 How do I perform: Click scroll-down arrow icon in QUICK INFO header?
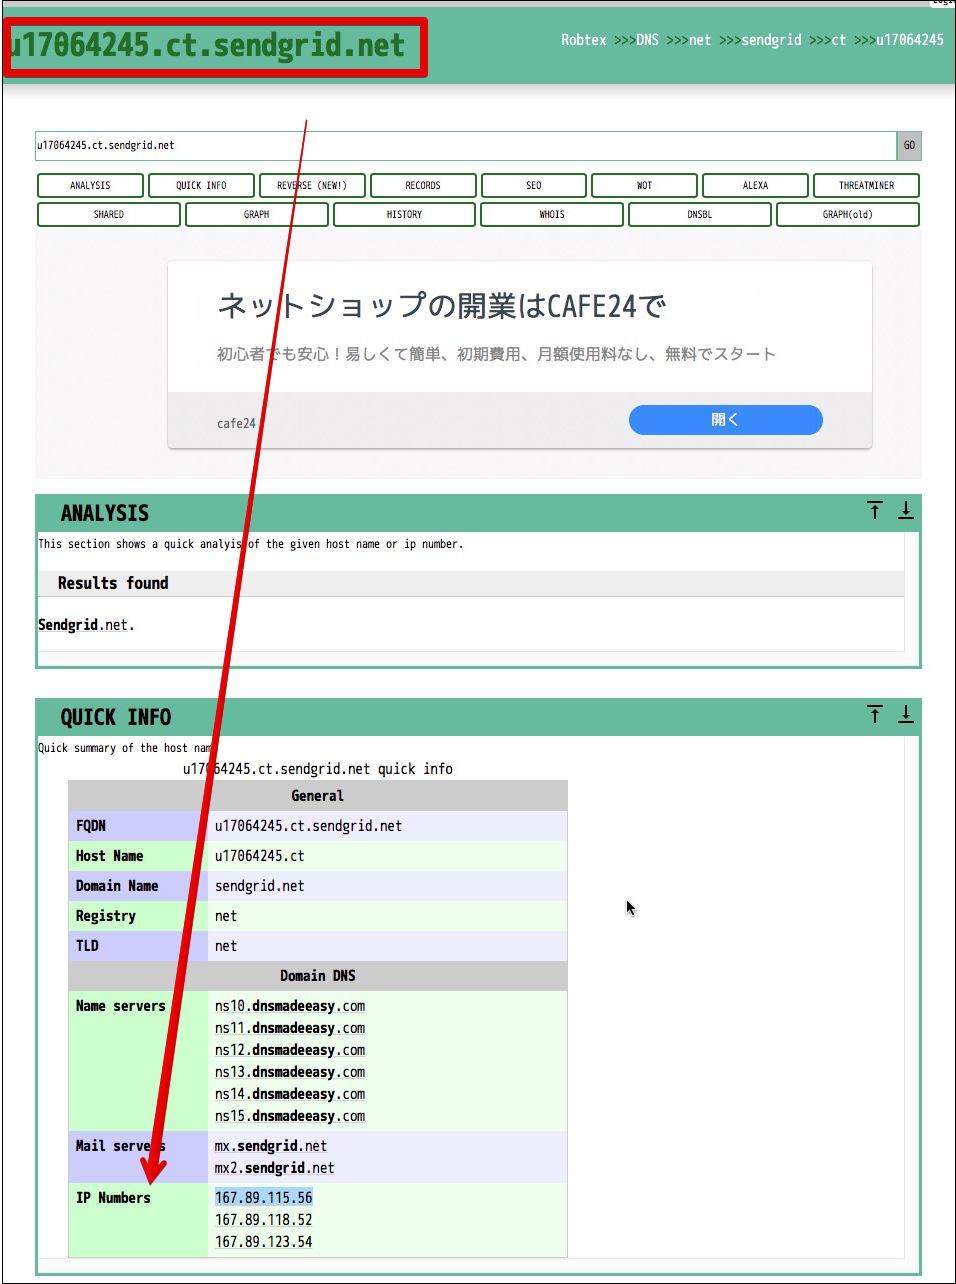[906, 714]
